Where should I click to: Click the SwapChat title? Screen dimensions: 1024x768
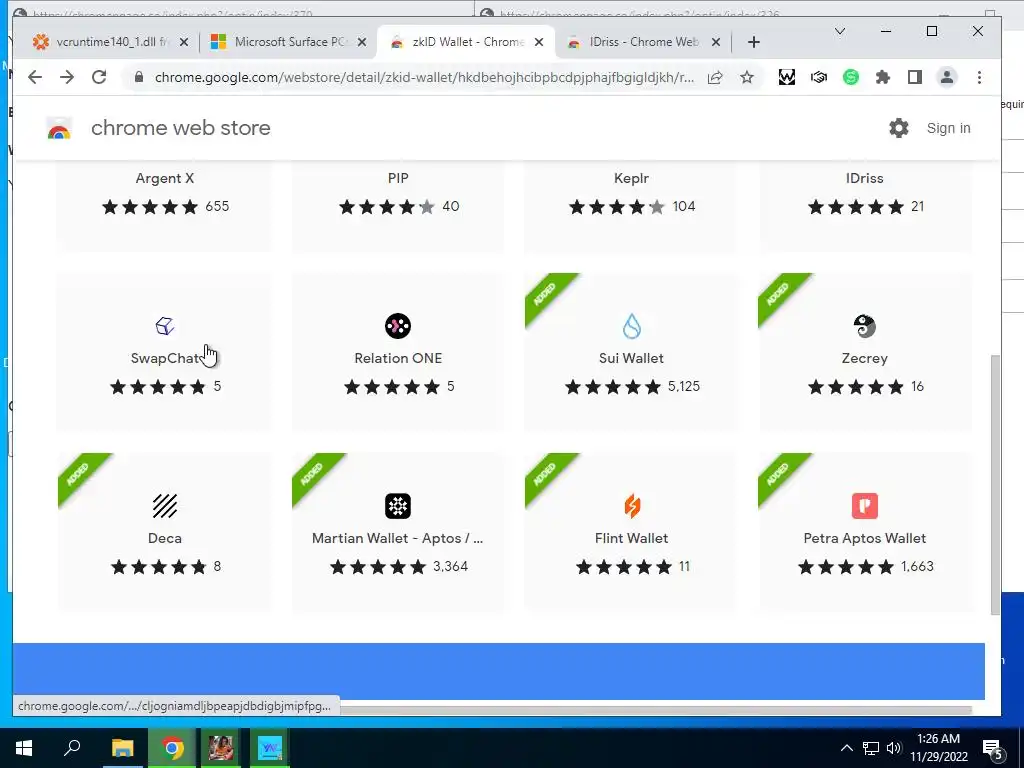165,358
